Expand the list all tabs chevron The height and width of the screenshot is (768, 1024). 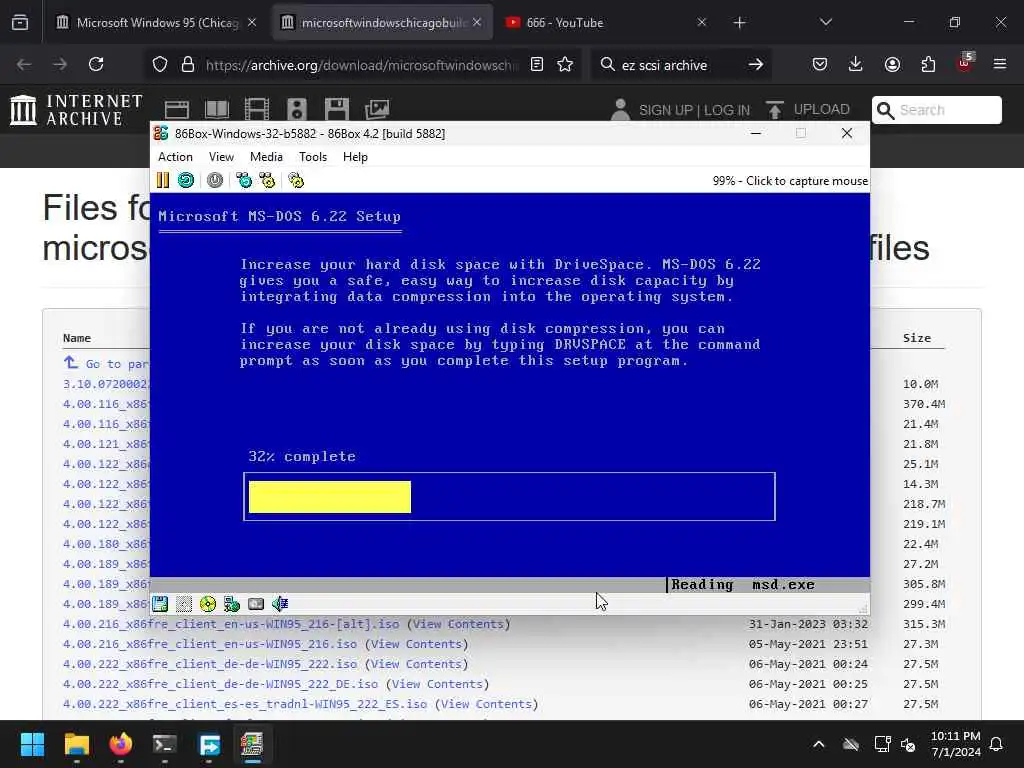(826, 22)
